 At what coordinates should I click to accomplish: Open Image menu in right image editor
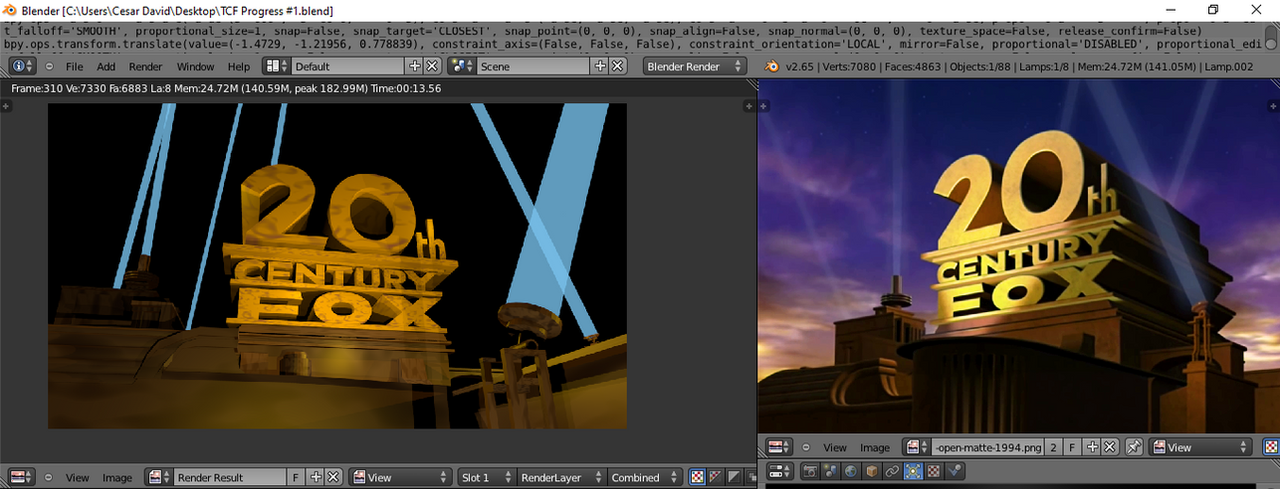pyautogui.click(x=874, y=447)
